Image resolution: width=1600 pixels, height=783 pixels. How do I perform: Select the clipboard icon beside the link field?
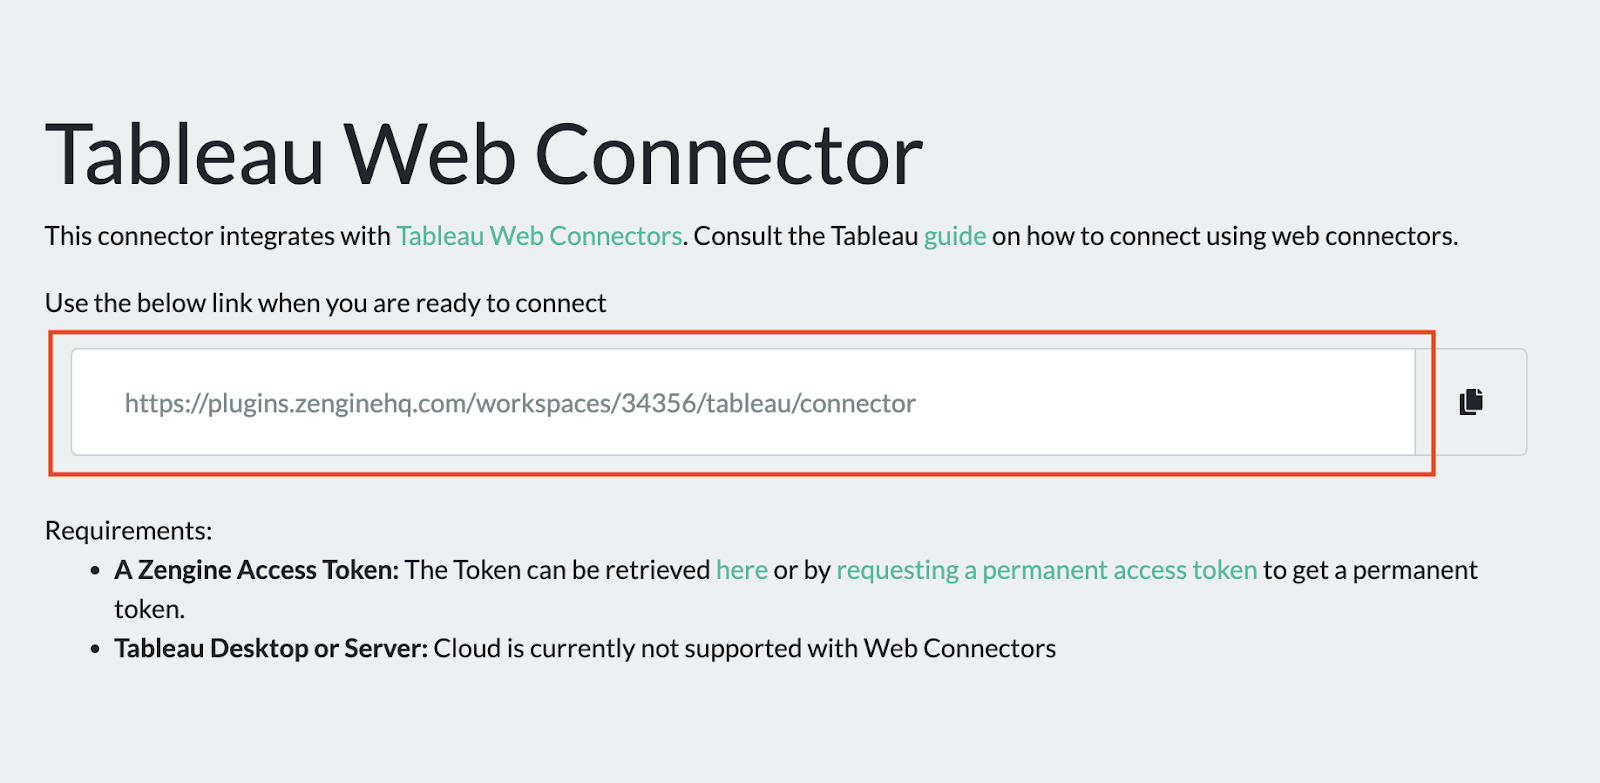[x=1470, y=401]
